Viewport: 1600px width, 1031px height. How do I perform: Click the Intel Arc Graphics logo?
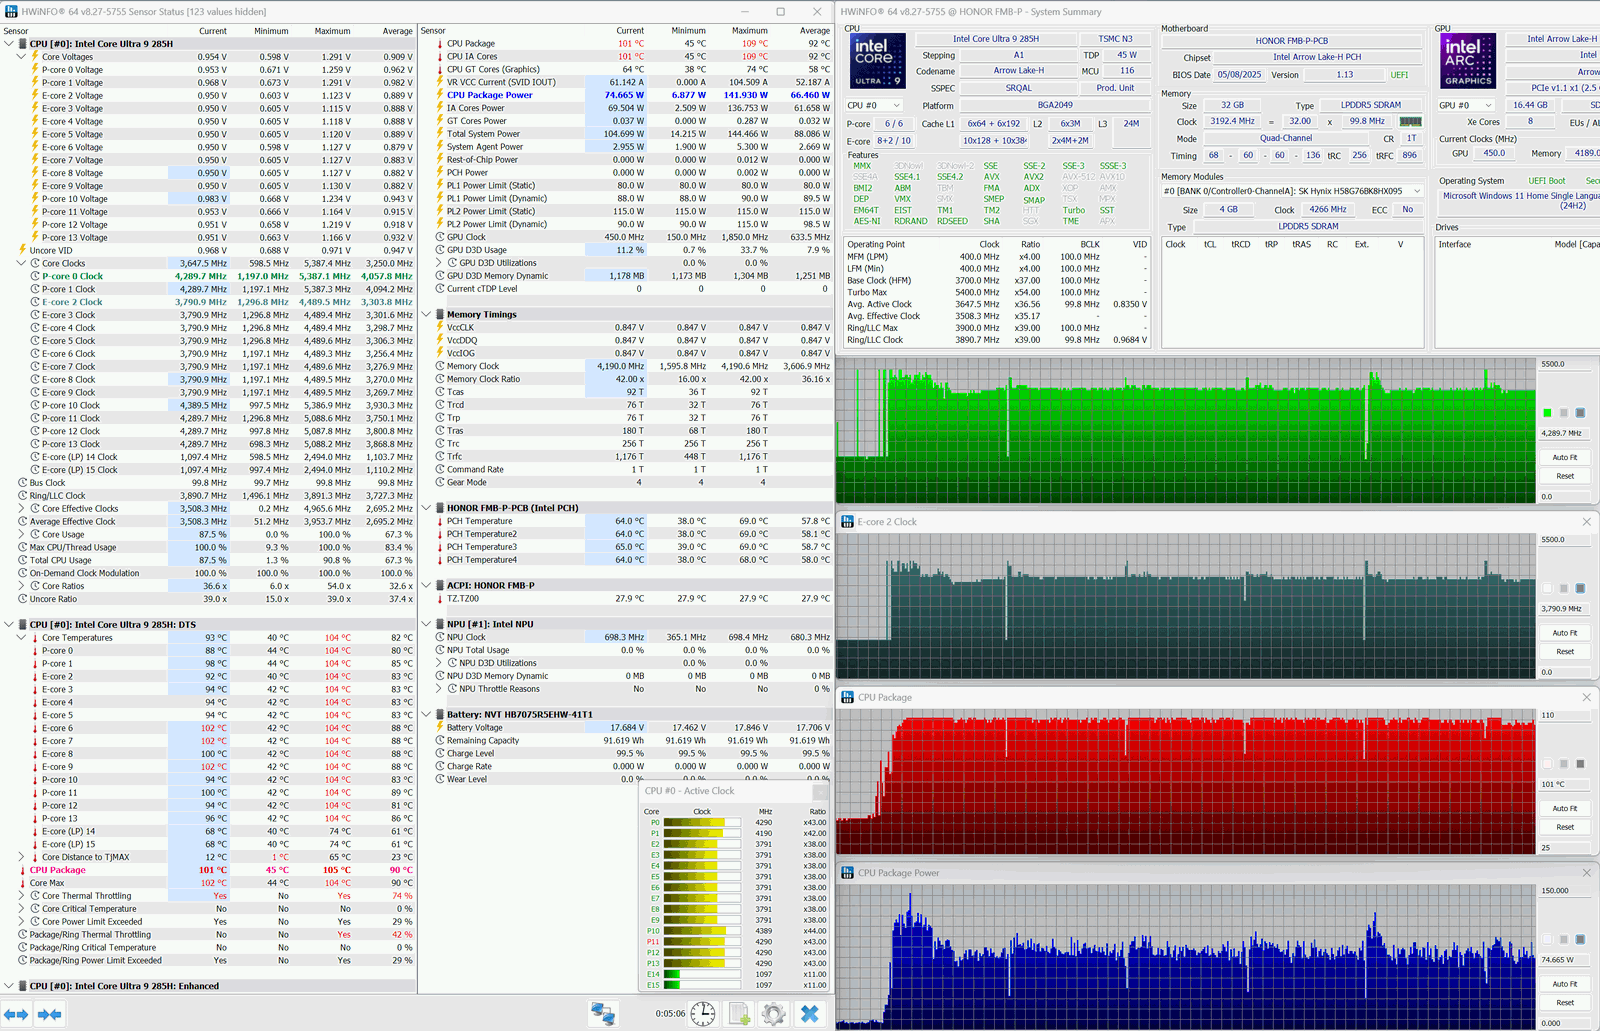(x=1468, y=60)
